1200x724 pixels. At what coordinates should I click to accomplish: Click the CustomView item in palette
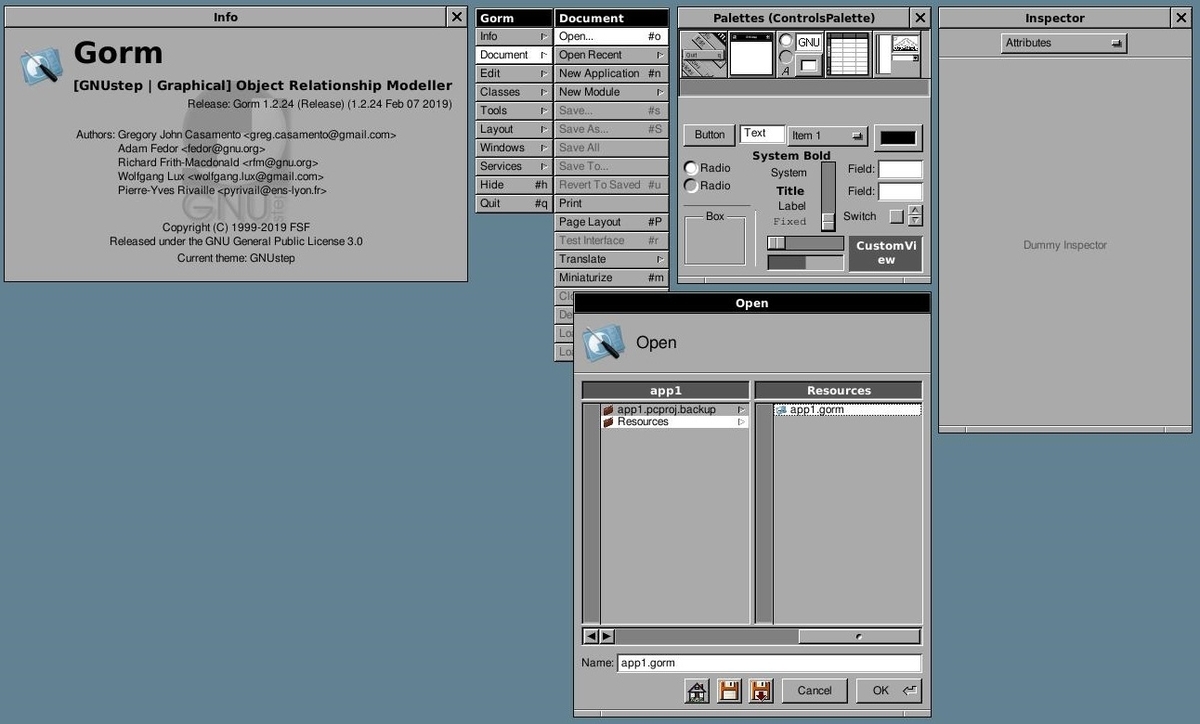886,253
